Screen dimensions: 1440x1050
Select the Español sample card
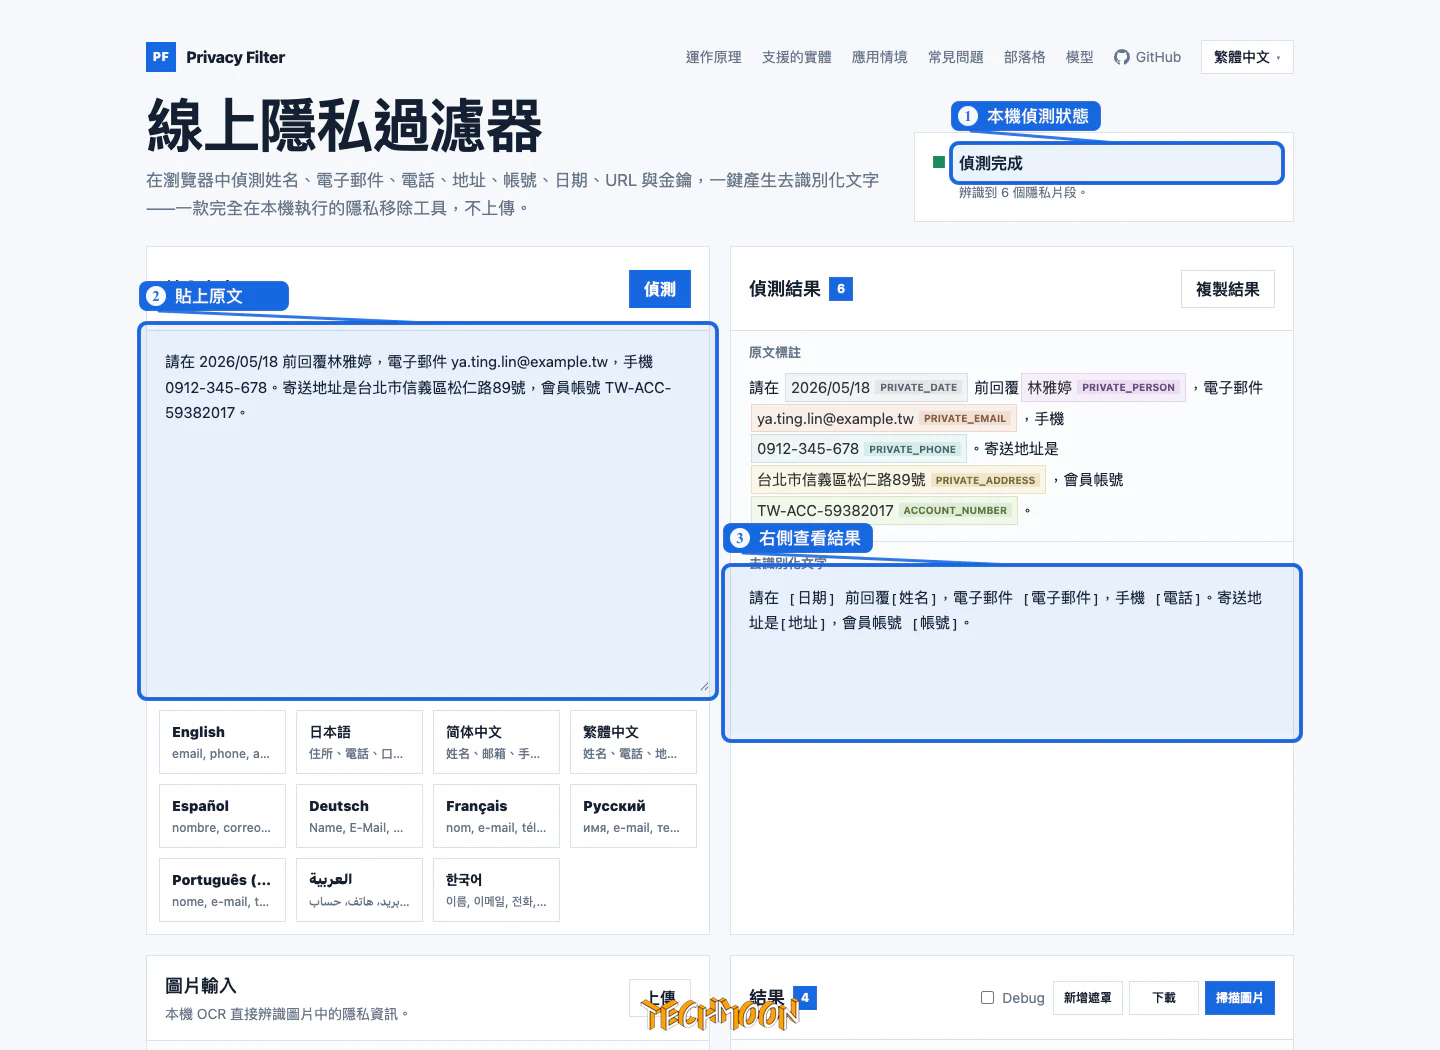tap(222, 816)
